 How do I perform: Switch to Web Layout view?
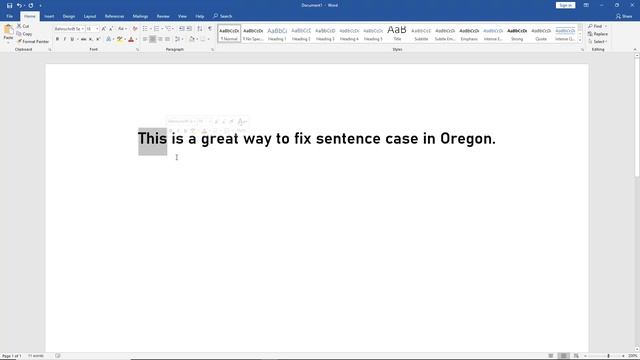coord(576,356)
